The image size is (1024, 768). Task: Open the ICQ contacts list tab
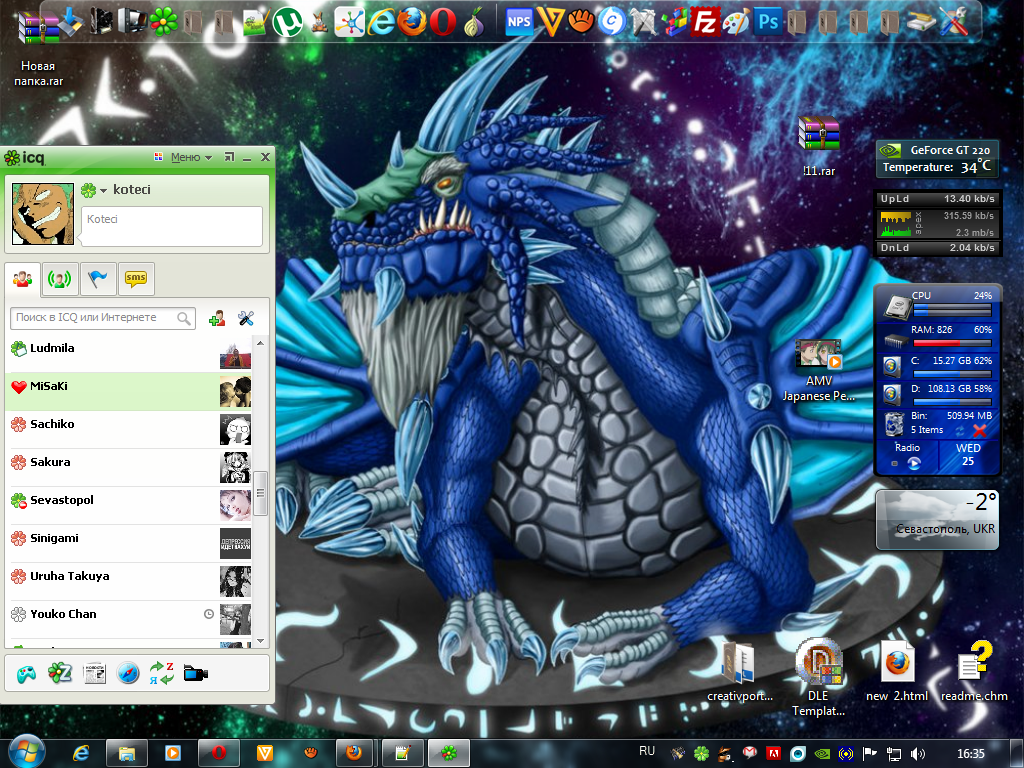[22, 279]
